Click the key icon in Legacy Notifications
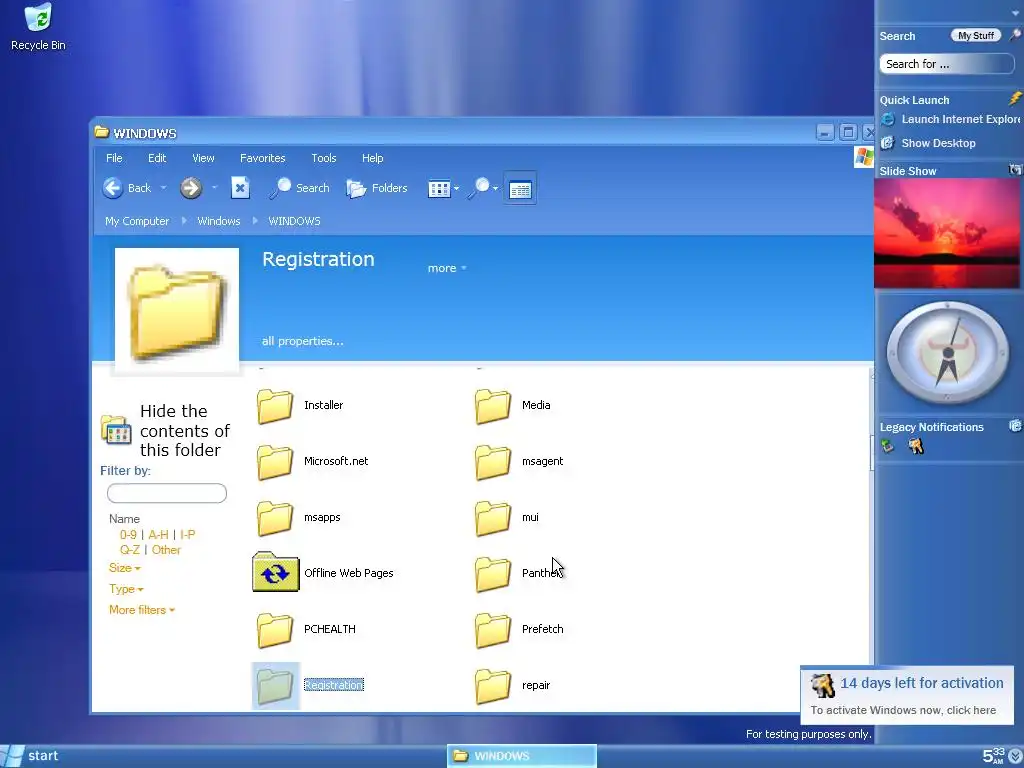The height and width of the screenshot is (768, 1024). click(x=916, y=446)
